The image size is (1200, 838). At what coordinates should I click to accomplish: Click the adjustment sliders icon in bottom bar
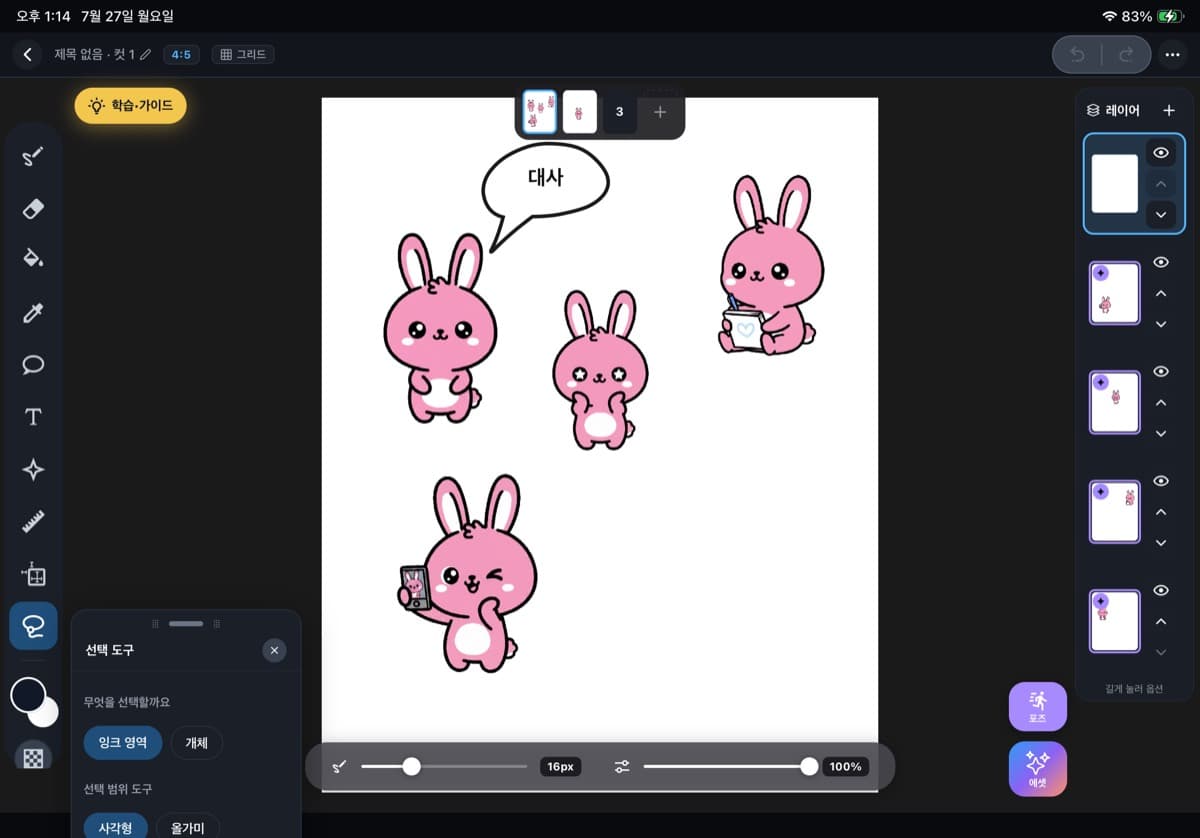click(x=622, y=767)
